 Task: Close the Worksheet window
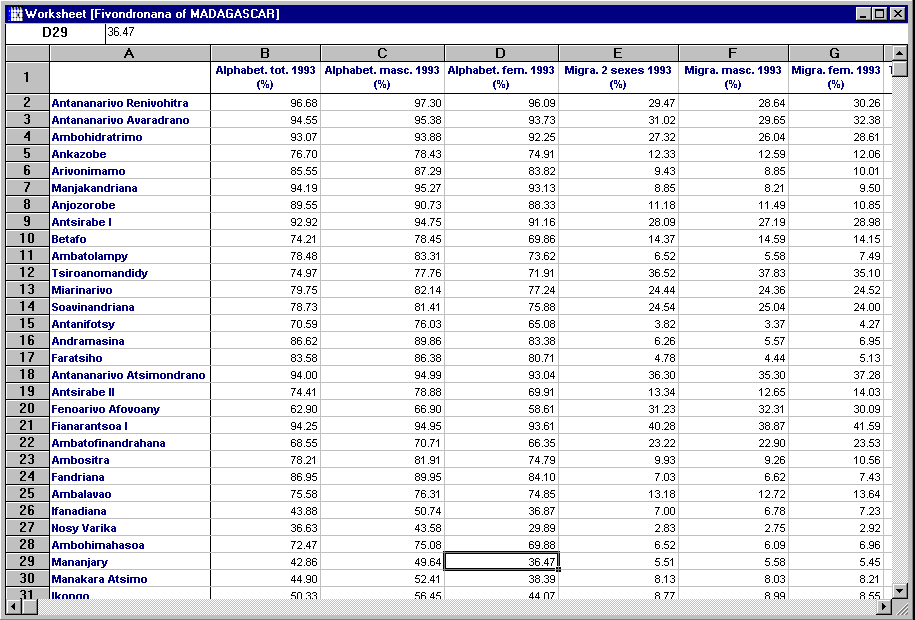(897, 13)
